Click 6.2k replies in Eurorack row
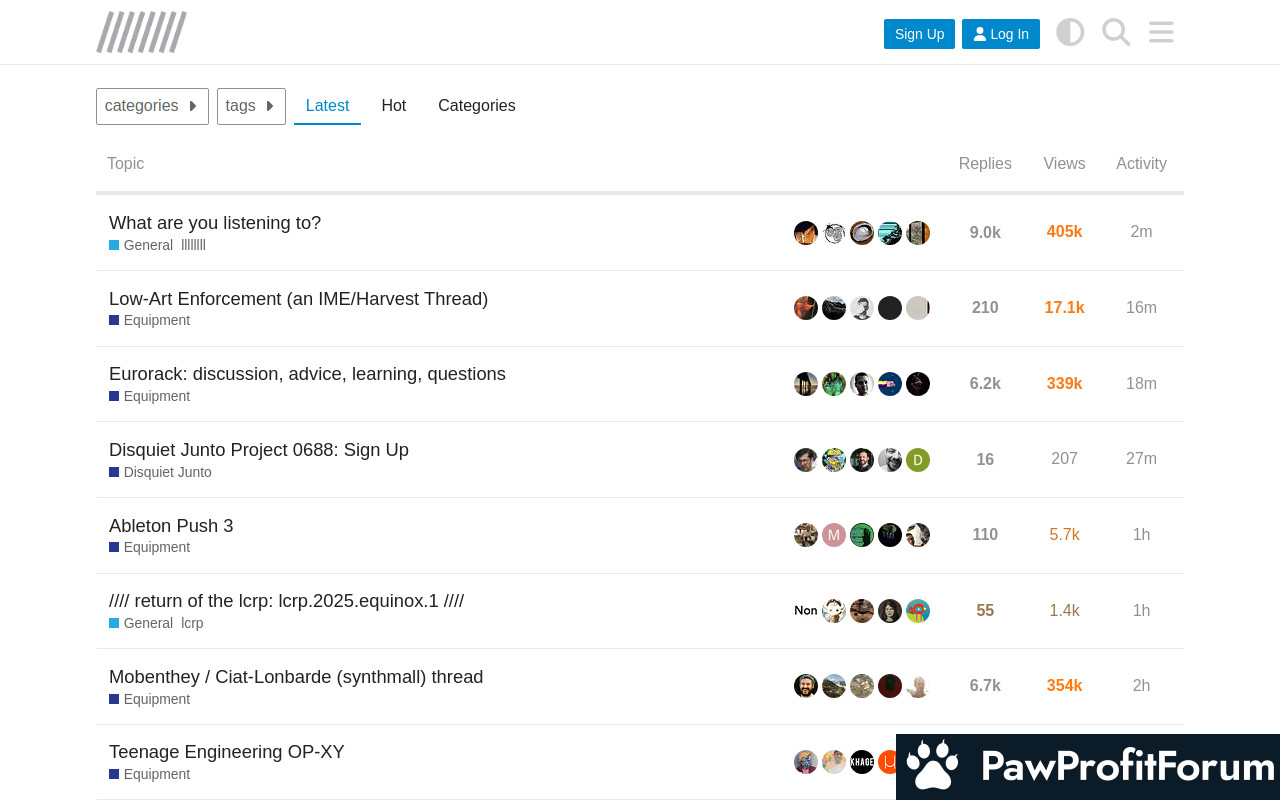1280x800 pixels. pyautogui.click(x=985, y=384)
